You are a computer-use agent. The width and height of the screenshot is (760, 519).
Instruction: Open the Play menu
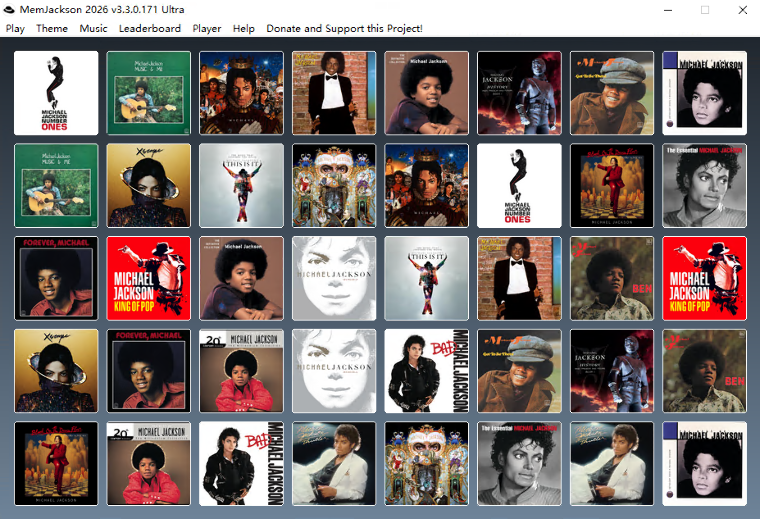point(15,29)
